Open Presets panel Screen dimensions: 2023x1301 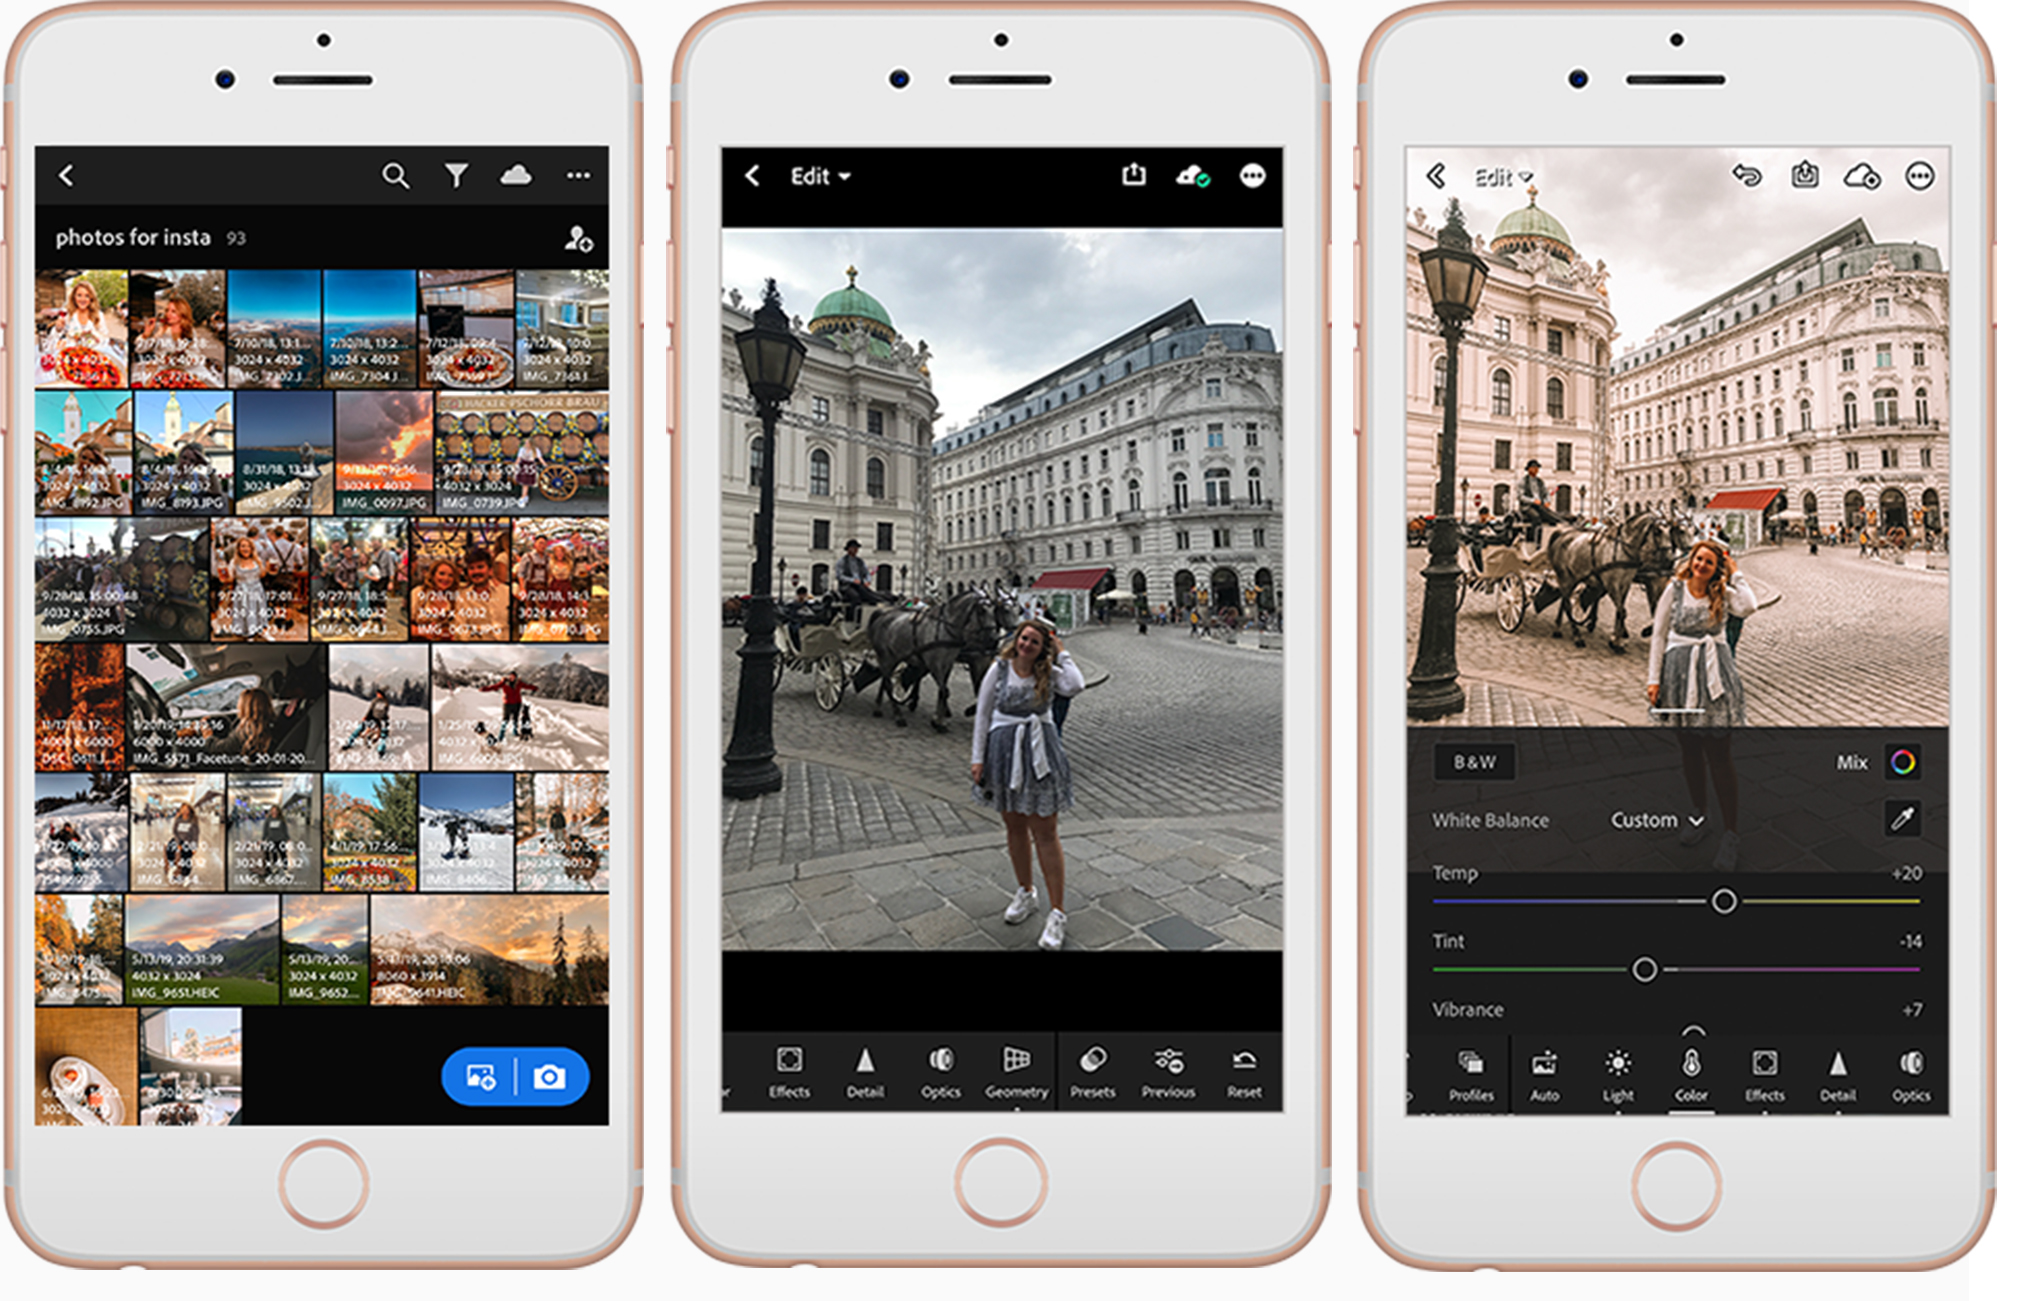[1092, 1072]
